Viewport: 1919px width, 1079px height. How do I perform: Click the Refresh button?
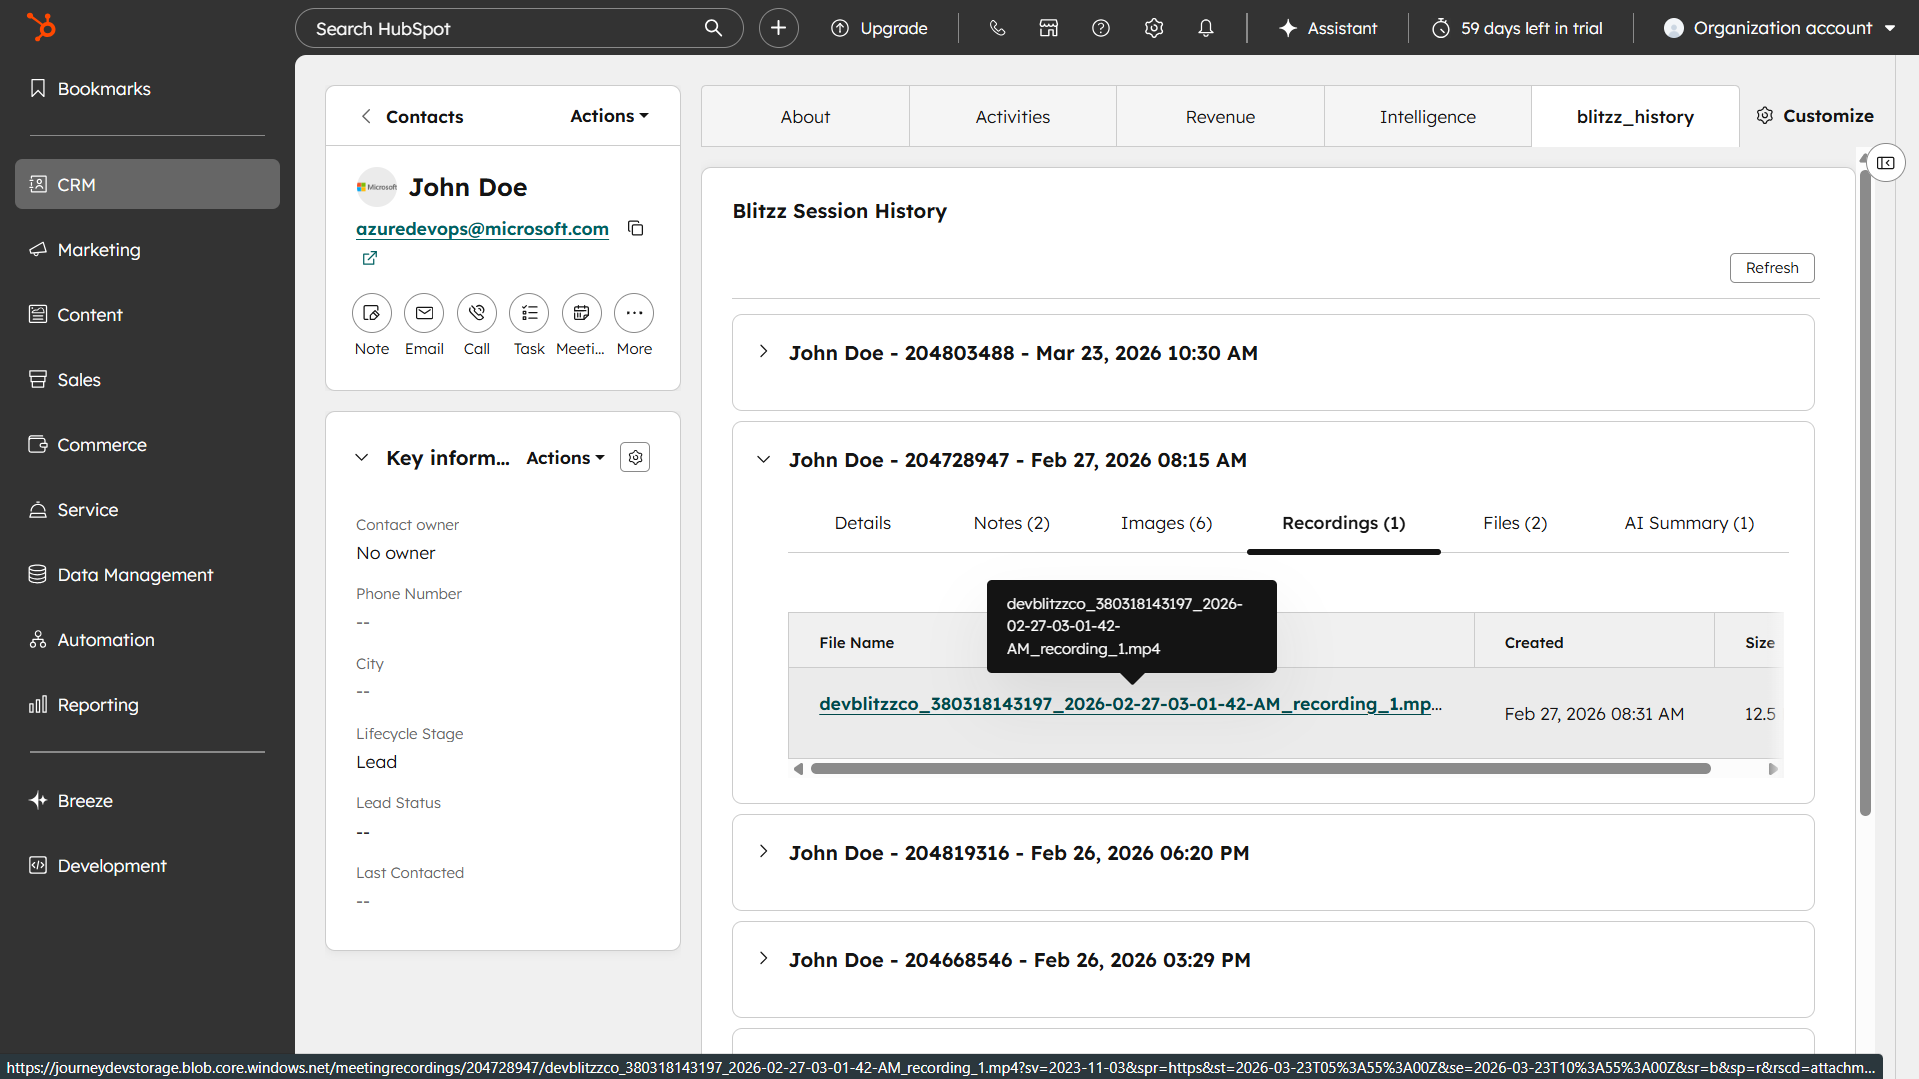click(1772, 268)
